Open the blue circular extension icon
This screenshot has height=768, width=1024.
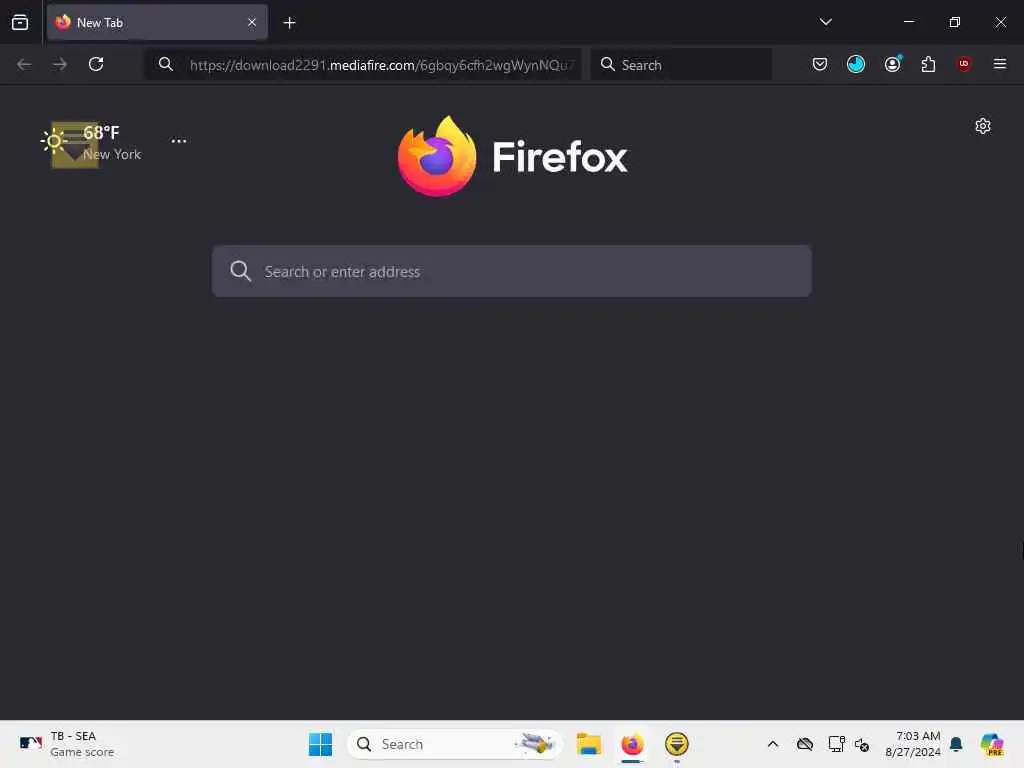(856, 64)
